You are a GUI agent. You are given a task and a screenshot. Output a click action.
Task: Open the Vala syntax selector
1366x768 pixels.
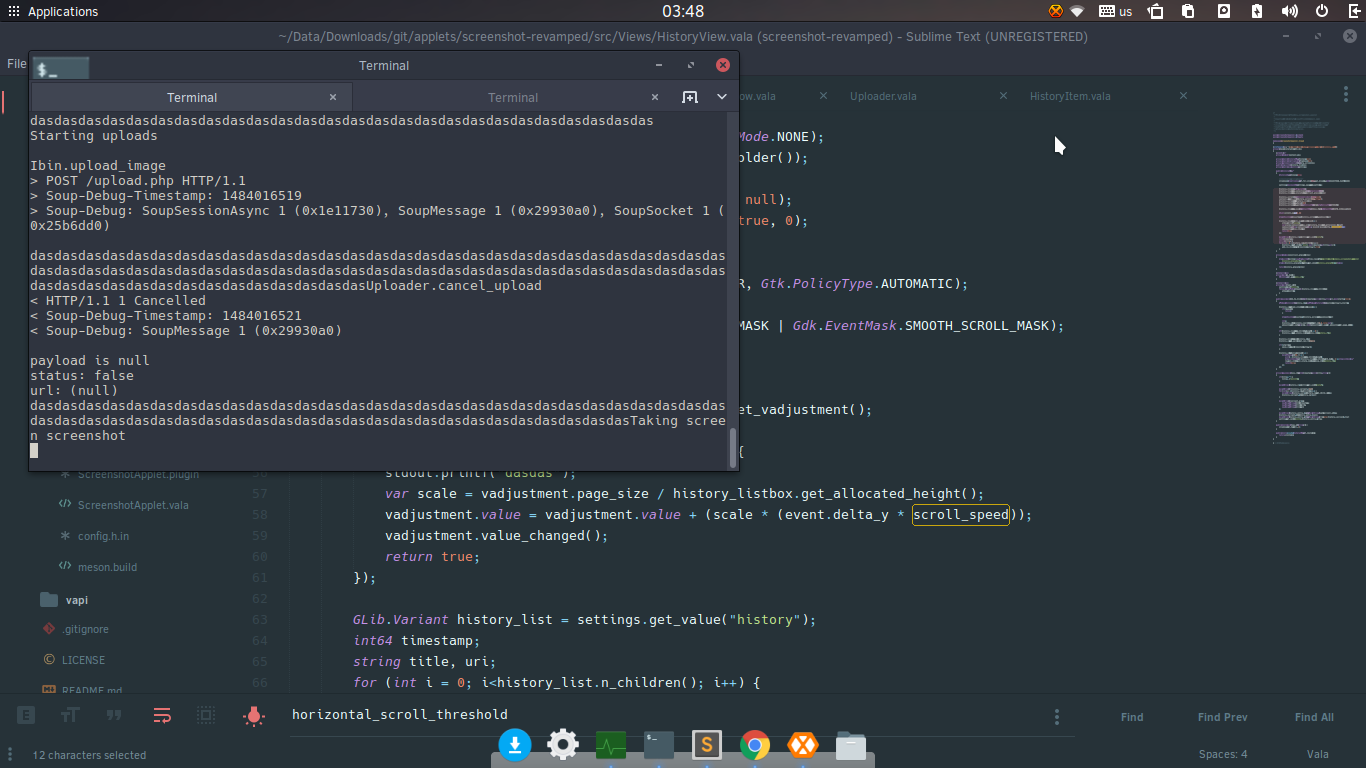click(x=1318, y=755)
